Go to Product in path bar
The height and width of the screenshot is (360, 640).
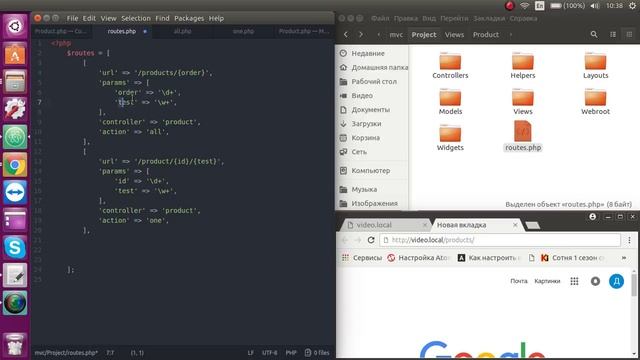[x=486, y=35]
